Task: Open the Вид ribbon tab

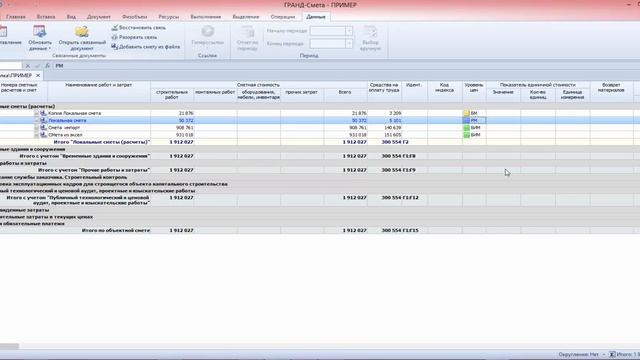Action: (71, 17)
